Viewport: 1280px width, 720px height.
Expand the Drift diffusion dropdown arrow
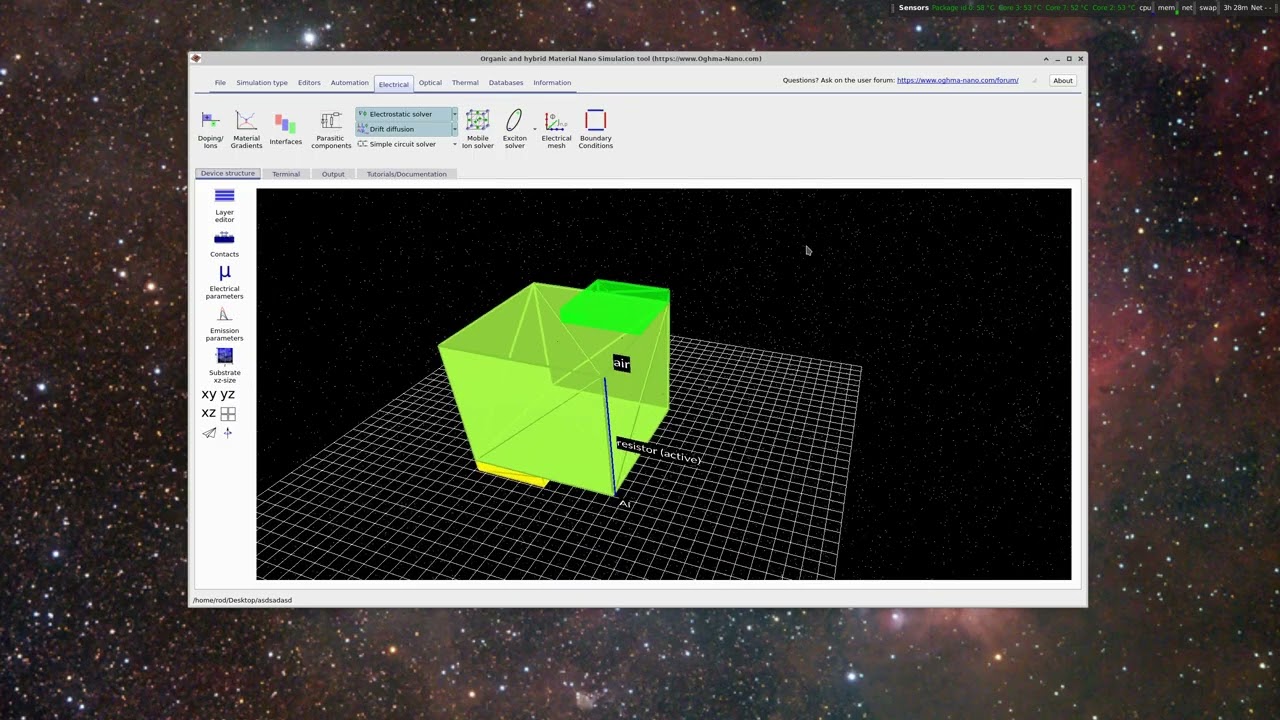coord(454,129)
